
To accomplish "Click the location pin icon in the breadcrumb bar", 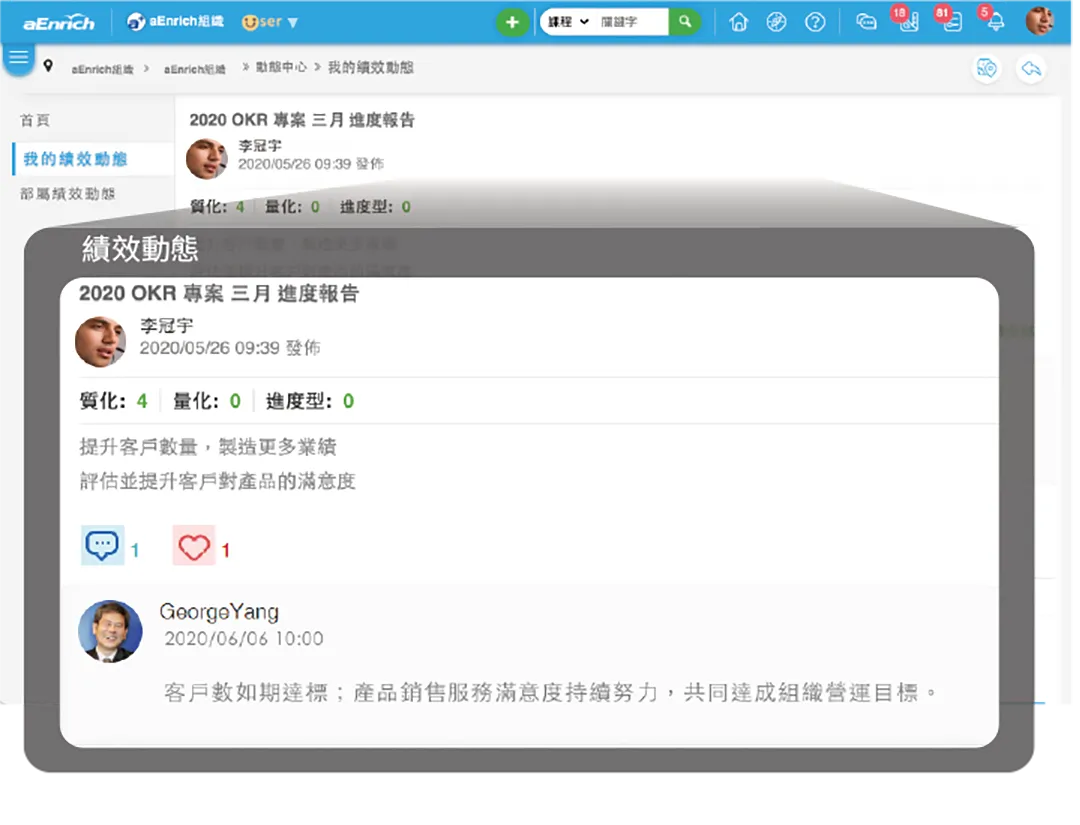I will pos(48,67).
